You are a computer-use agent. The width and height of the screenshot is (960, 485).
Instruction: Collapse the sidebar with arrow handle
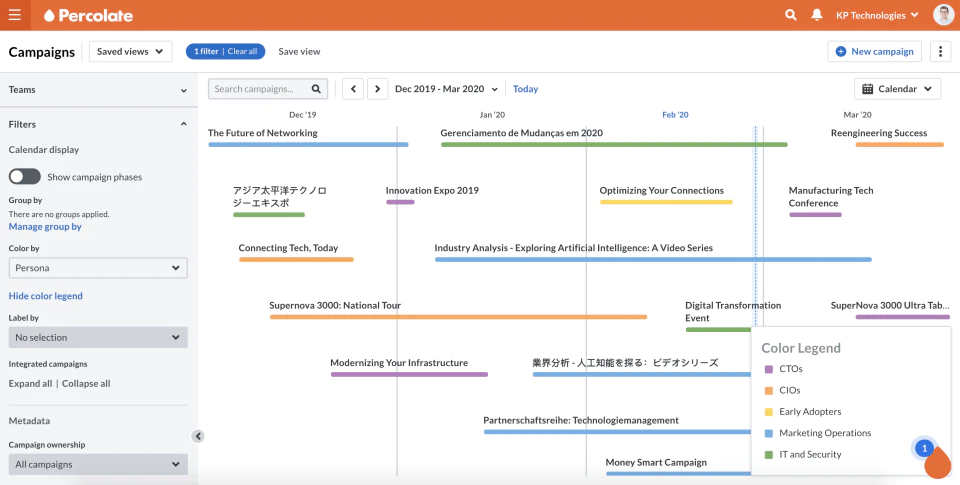(x=197, y=436)
